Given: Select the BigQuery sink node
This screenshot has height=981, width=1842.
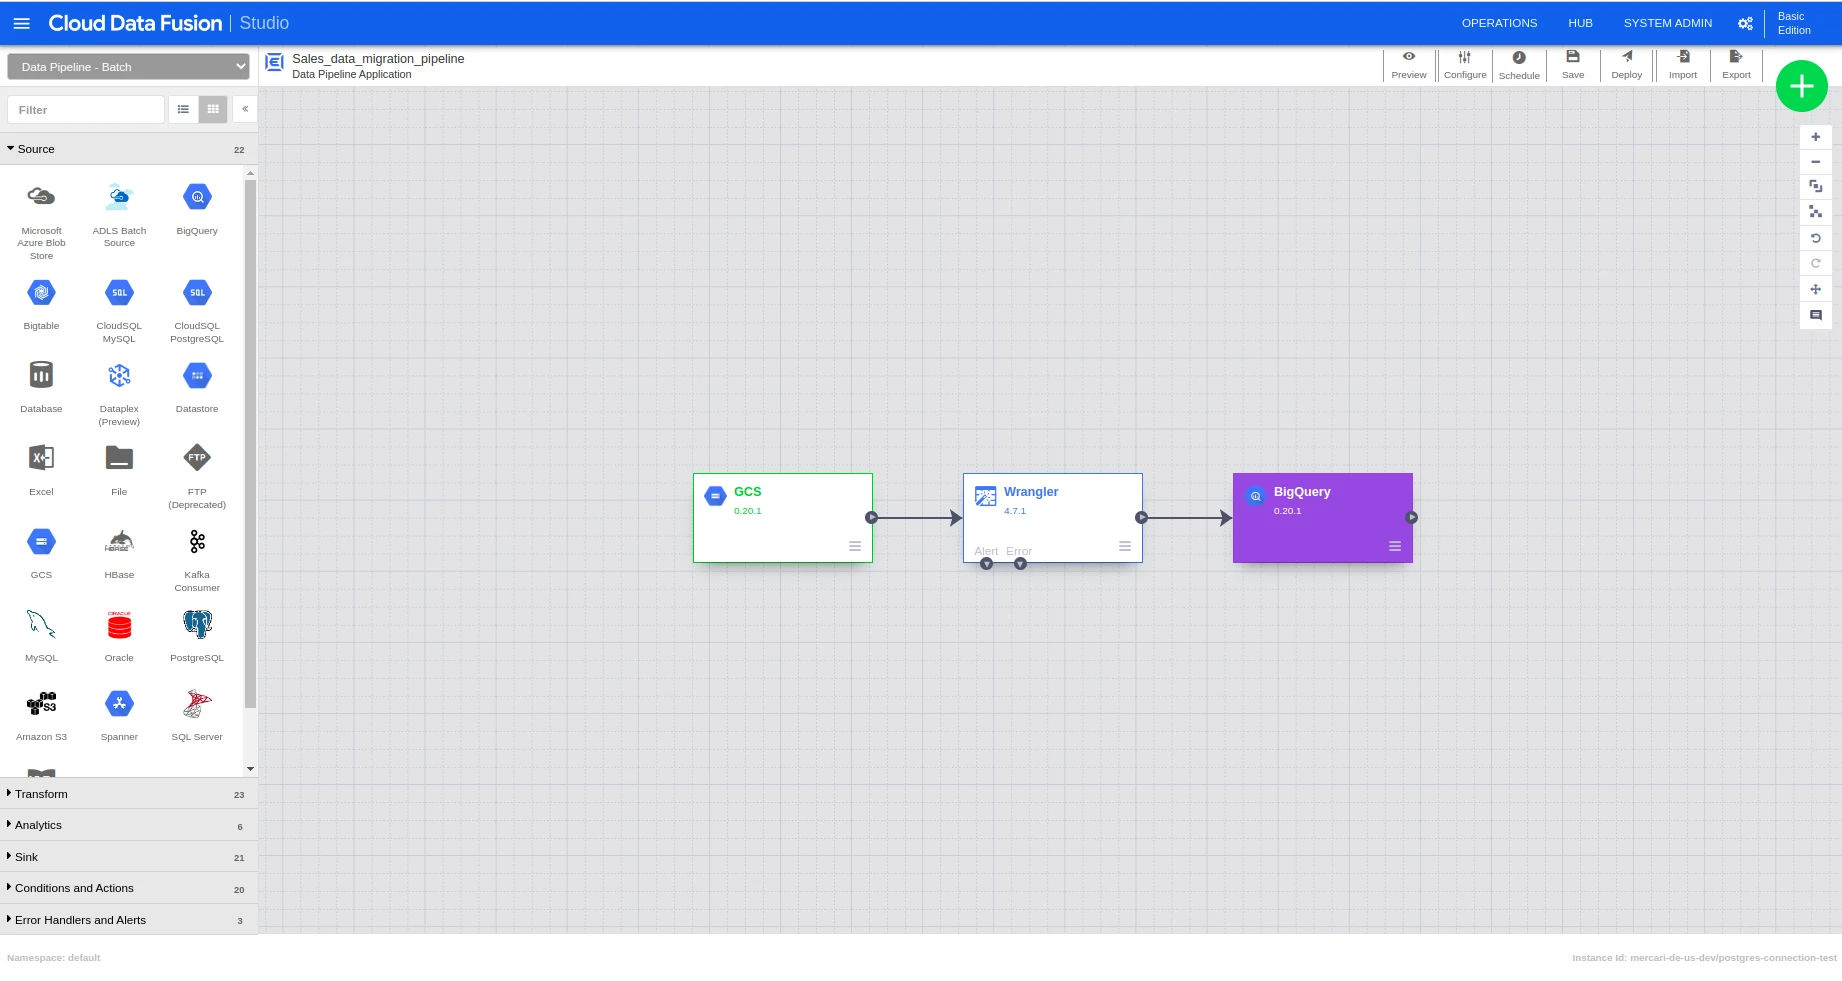Looking at the screenshot, I should (1323, 518).
